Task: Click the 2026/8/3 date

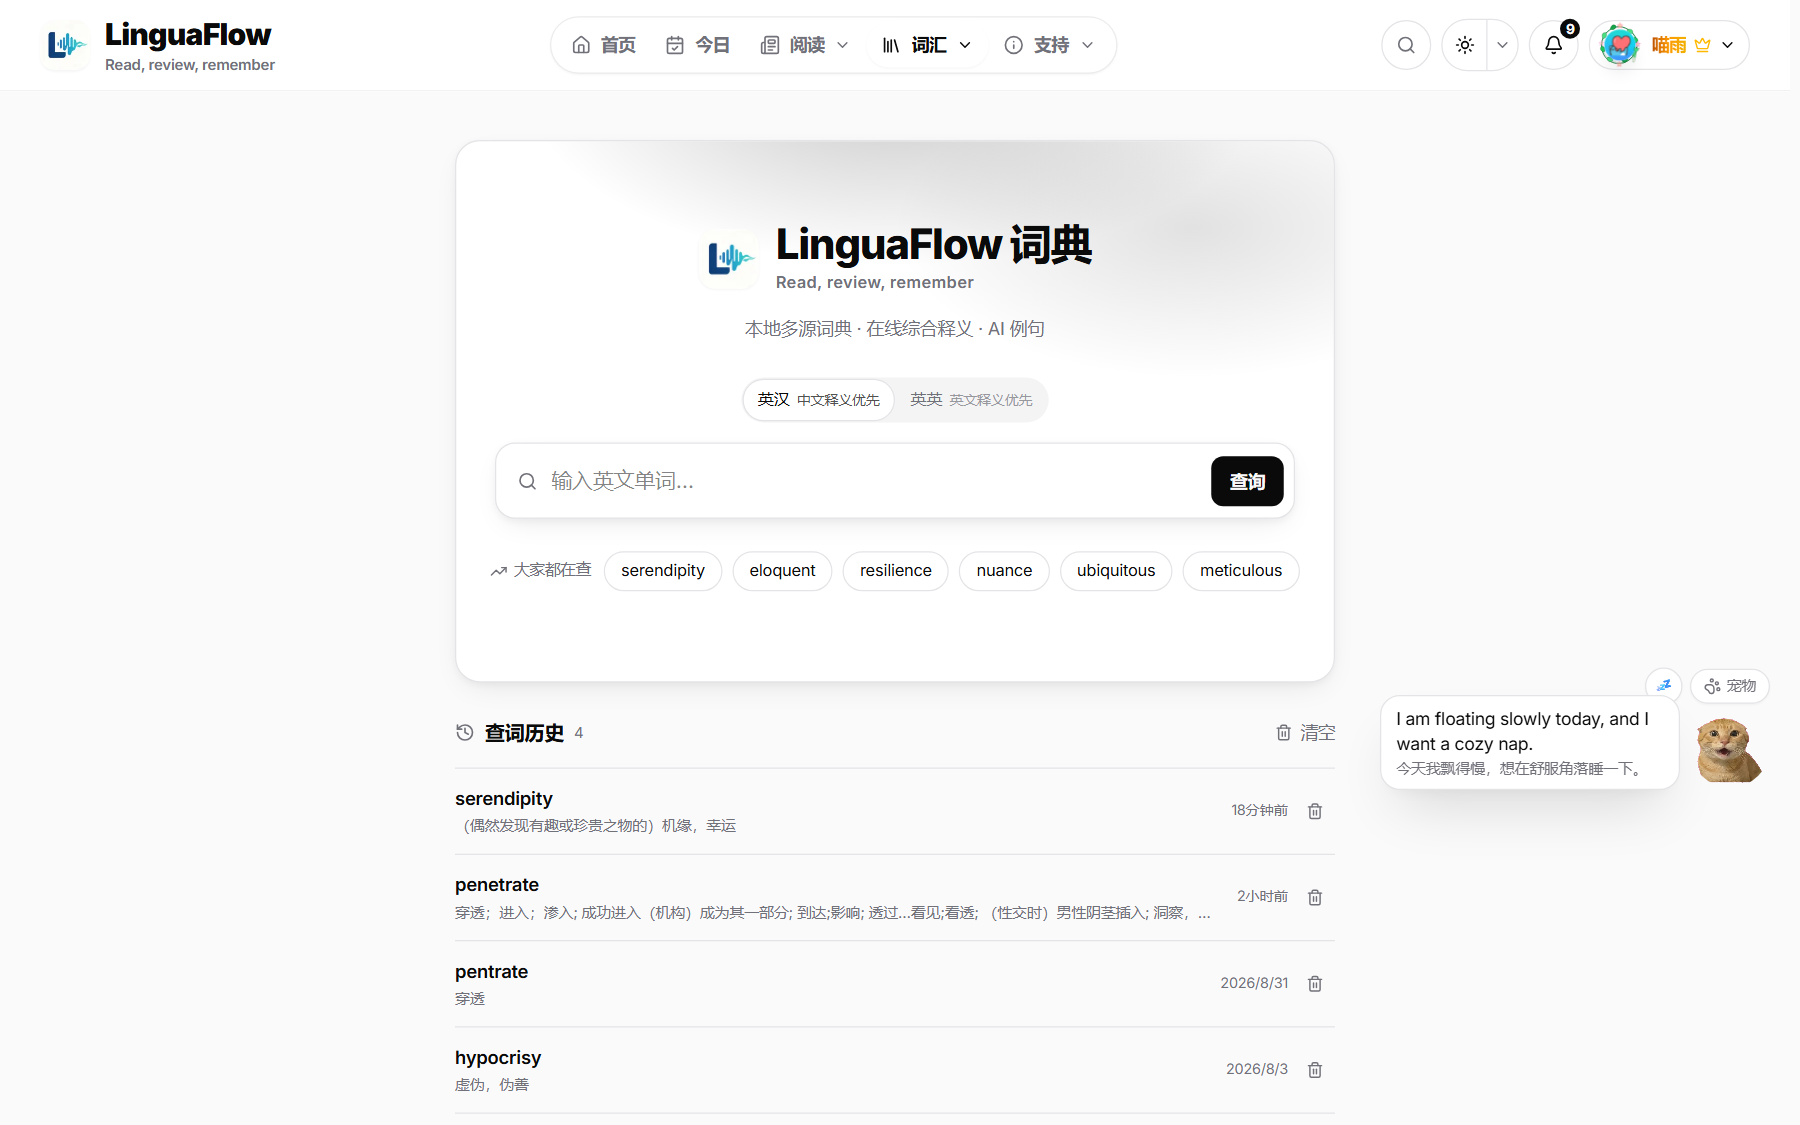Action: pos(1257,1069)
